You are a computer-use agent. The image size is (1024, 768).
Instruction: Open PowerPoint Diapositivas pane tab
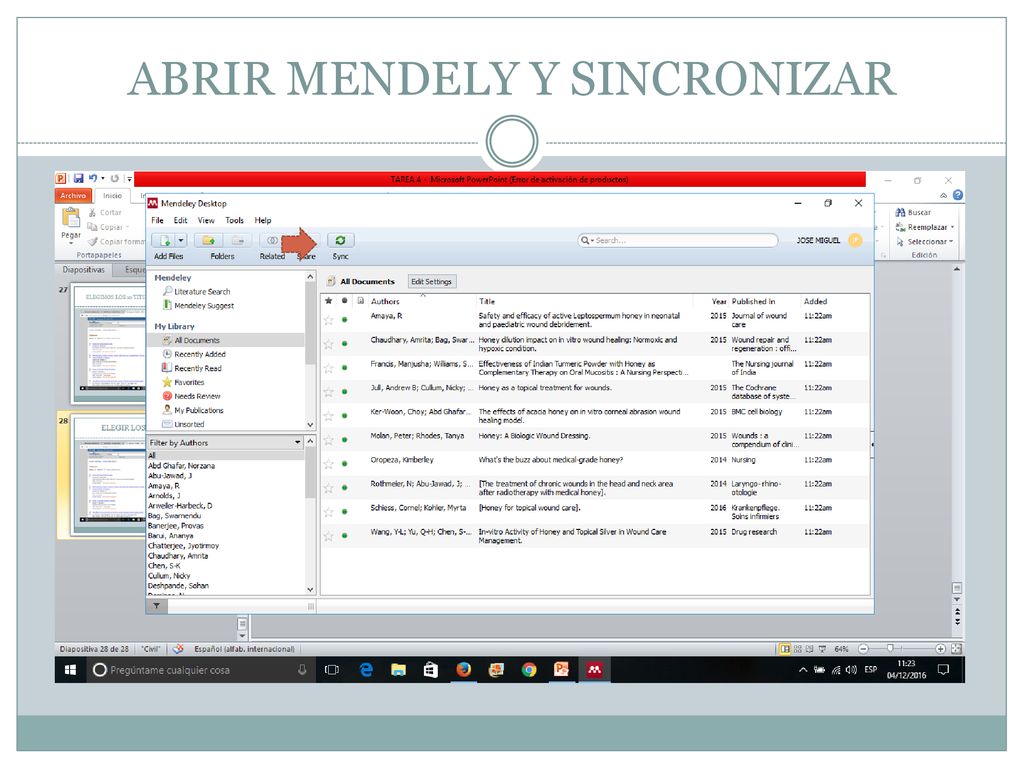pos(84,270)
